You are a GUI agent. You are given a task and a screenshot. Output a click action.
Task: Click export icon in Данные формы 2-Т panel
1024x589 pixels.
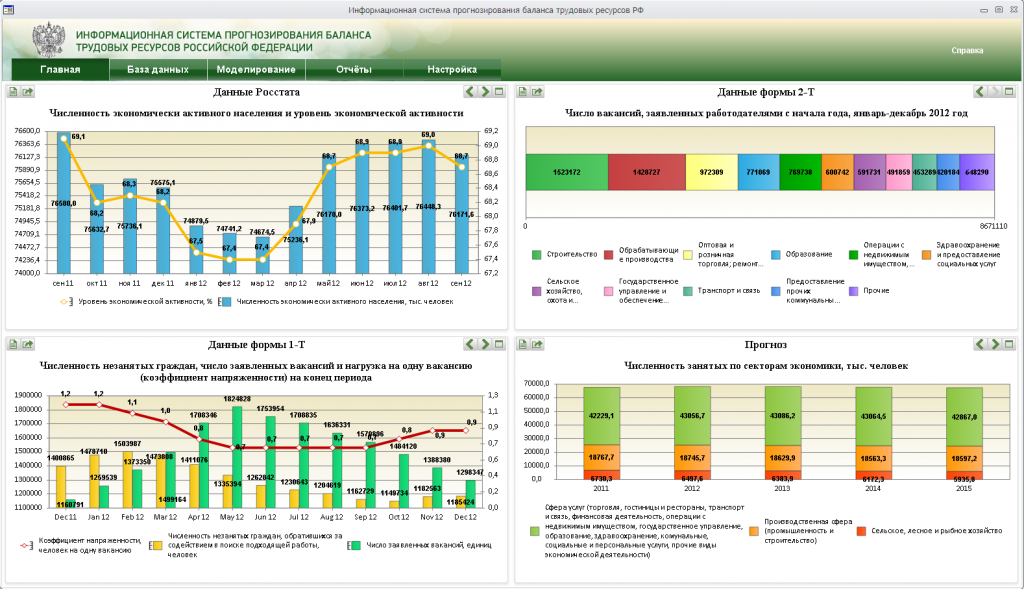coord(537,92)
